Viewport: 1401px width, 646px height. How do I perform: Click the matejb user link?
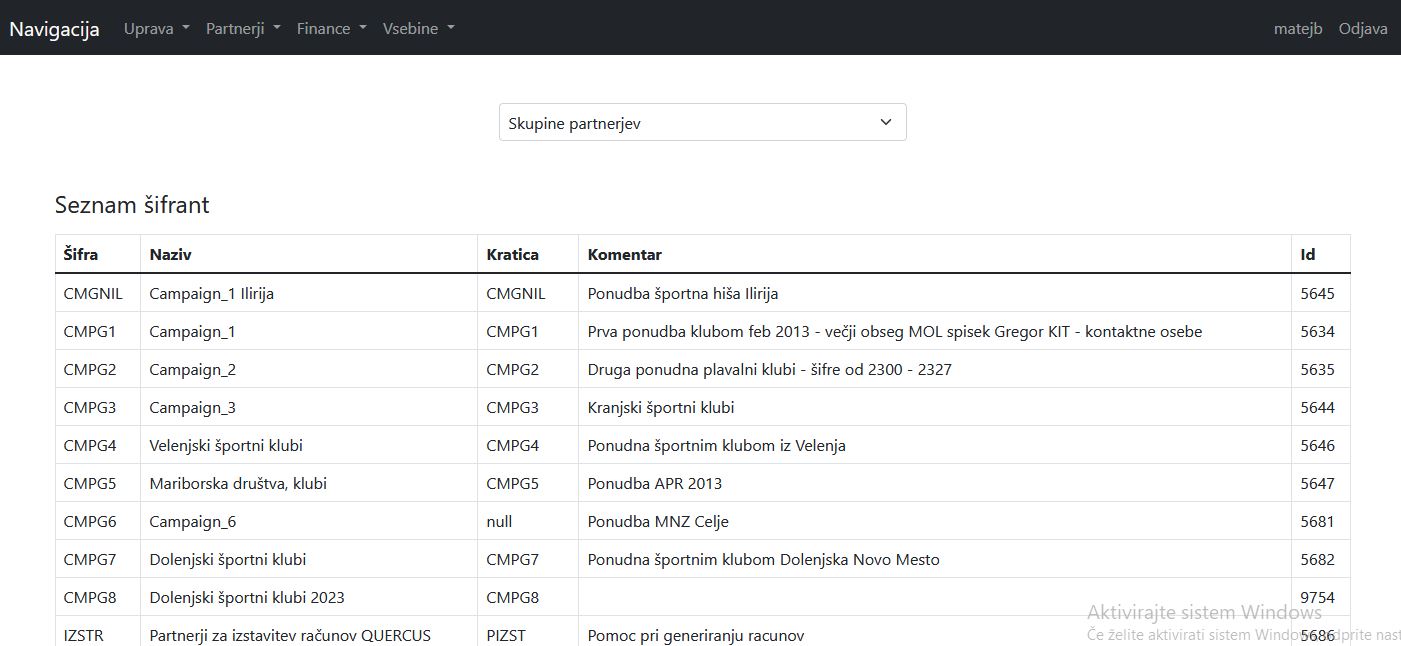[x=1298, y=29]
